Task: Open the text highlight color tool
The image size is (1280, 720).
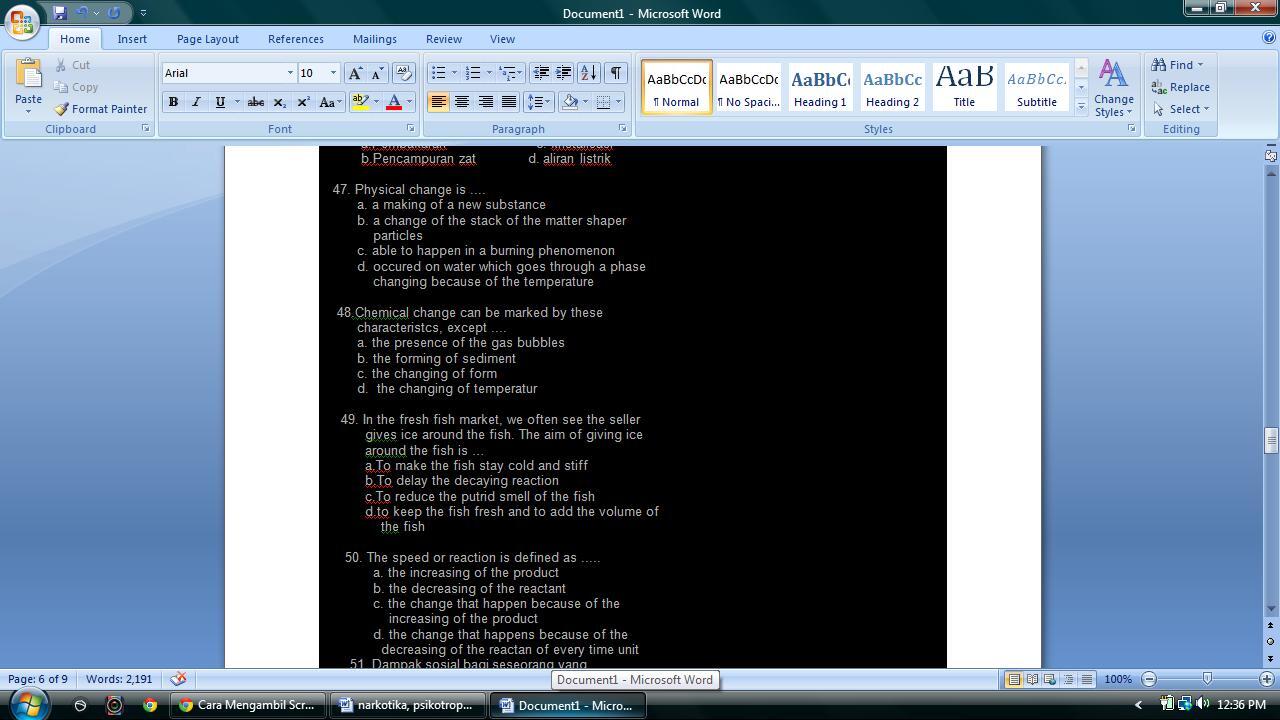Action: pyautogui.click(x=361, y=102)
